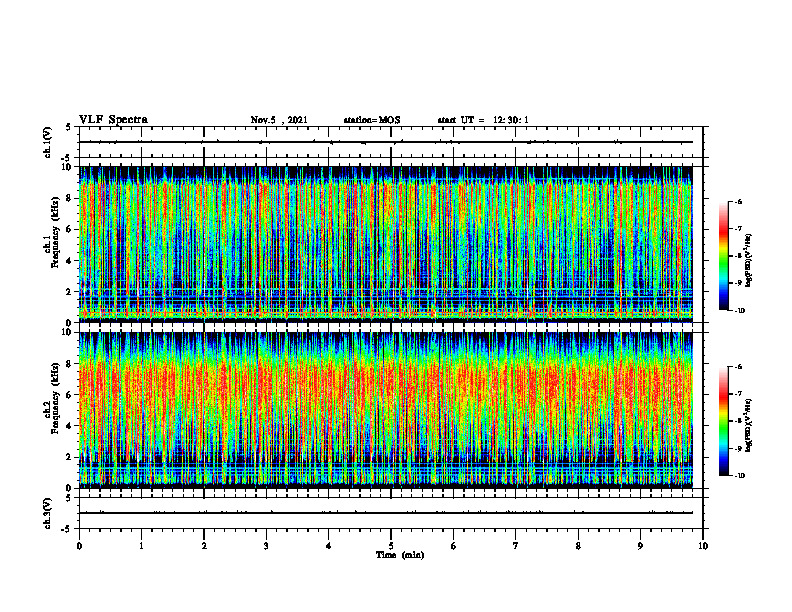
Task: Click the "-6" label on ch.1 colorbar
Action: (x=738, y=201)
